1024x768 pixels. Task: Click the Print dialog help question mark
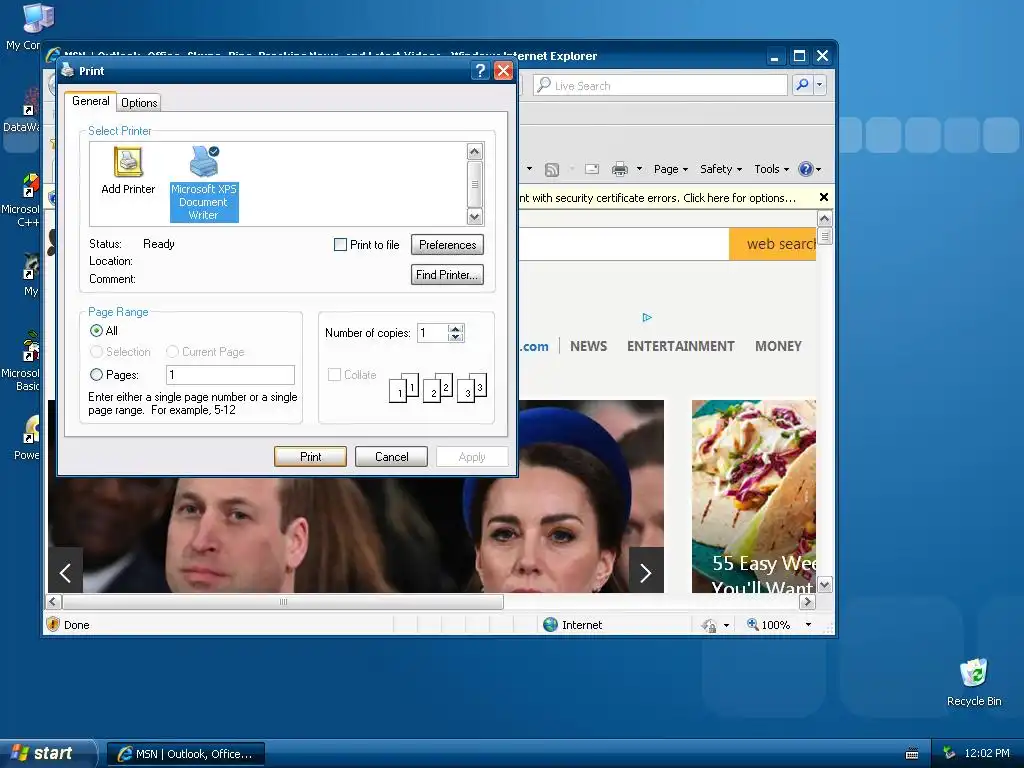(480, 71)
